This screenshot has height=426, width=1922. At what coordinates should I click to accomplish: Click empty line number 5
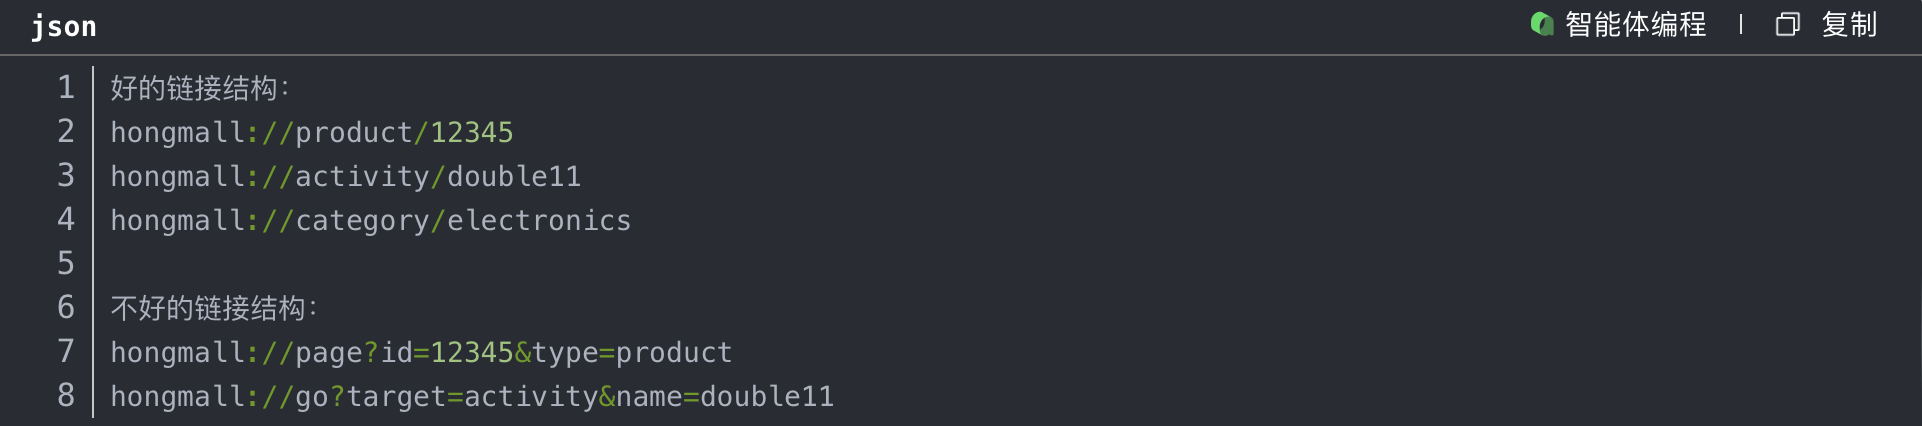coord(66,264)
